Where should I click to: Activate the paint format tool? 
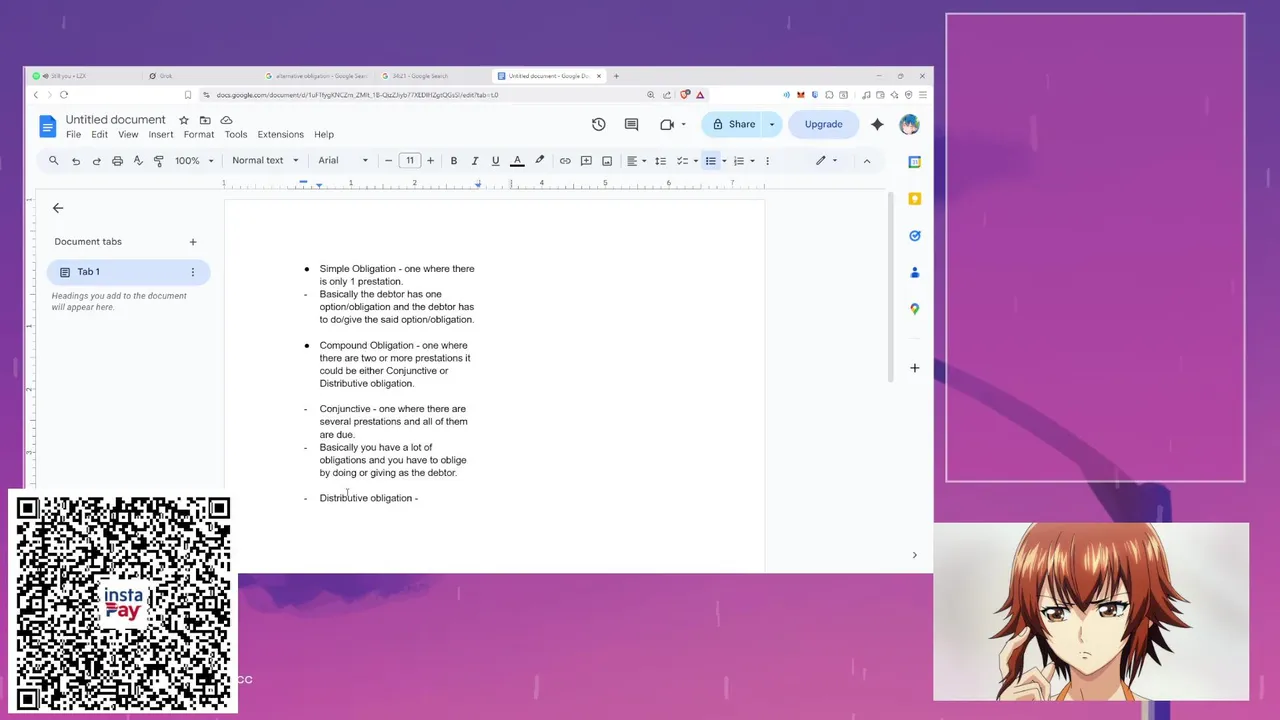click(158, 161)
